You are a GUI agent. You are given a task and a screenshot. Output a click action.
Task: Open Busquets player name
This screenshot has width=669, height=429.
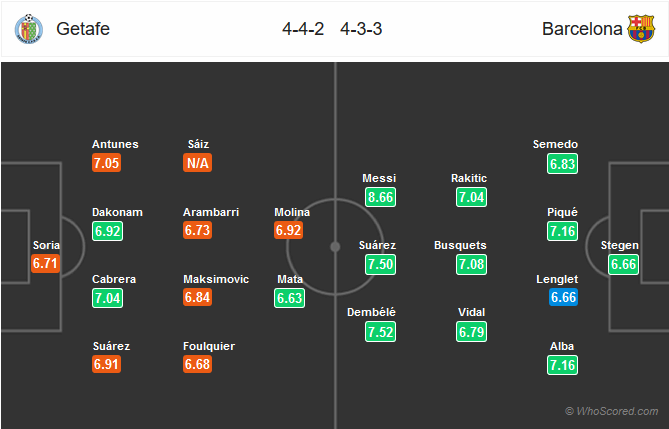(x=460, y=245)
